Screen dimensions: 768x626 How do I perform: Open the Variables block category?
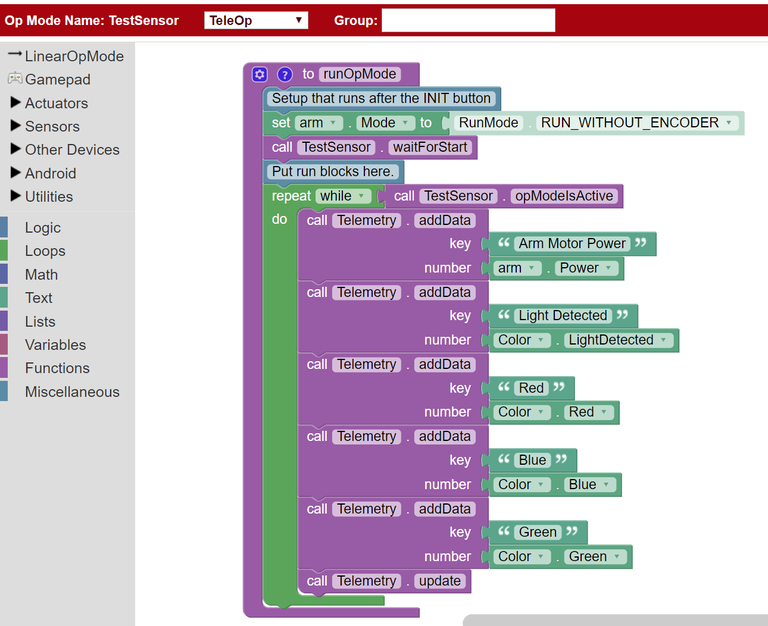(x=55, y=345)
